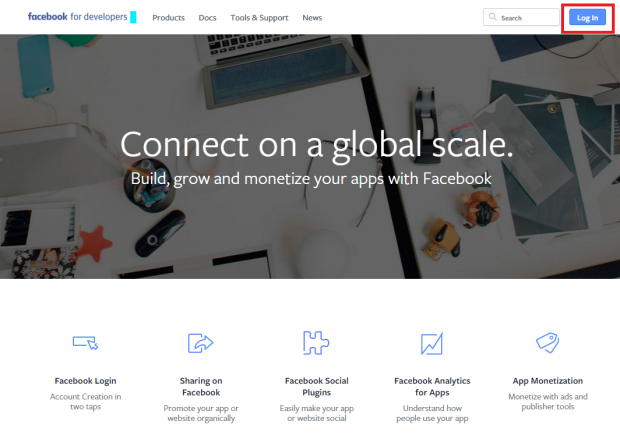Click the Facebook Login cursor icon
The image size is (620, 446).
coord(85,343)
